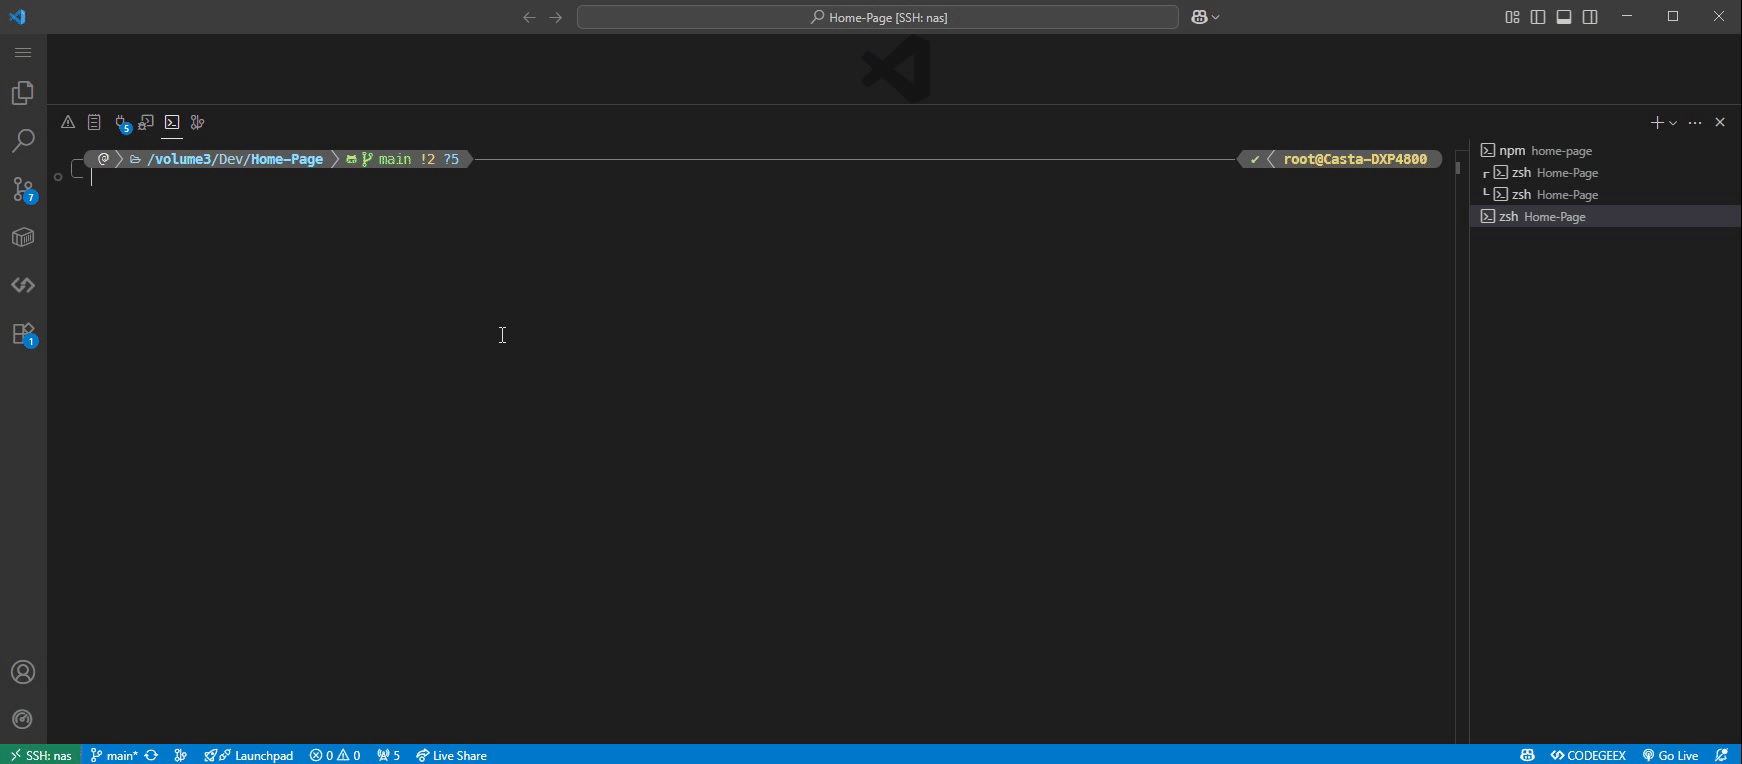Image resolution: width=1742 pixels, height=764 pixels.
Task: Click forwarded ports 5 in status bar
Action: click(389, 755)
